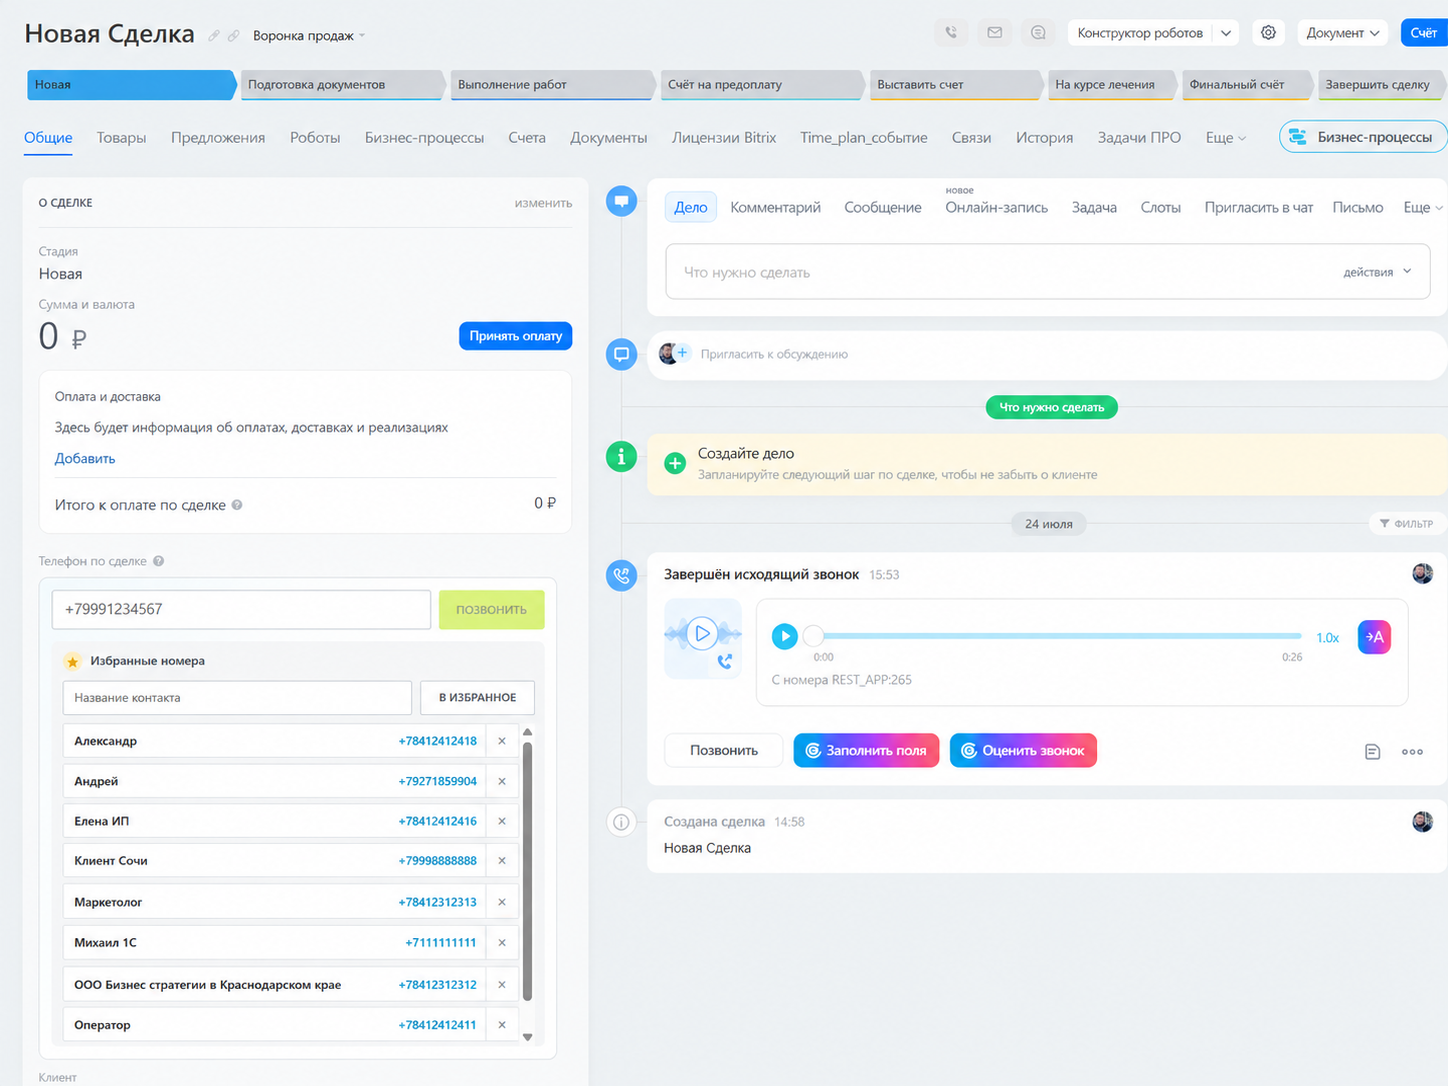Click the pencil icon beside the deal title
Screen dimensions: 1448x1086
click(x=214, y=35)
